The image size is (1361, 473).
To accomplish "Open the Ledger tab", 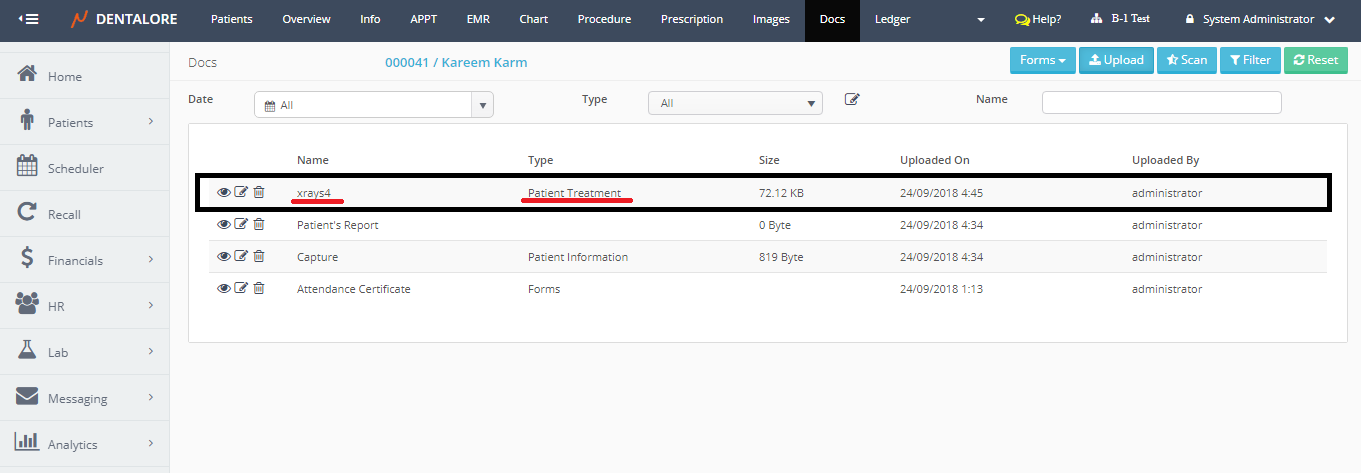I will pos(892,19).
